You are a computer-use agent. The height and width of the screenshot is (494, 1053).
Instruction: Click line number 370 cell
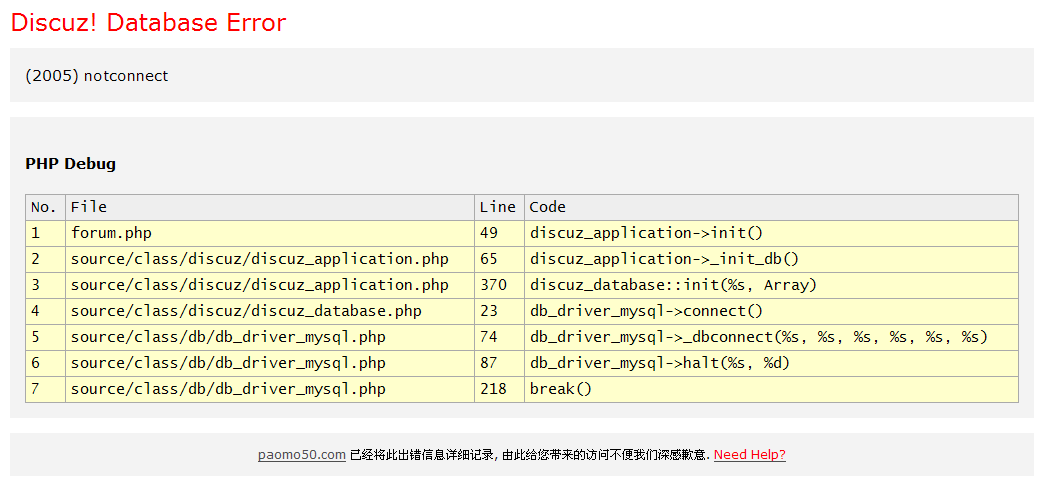tap(499, 285)
